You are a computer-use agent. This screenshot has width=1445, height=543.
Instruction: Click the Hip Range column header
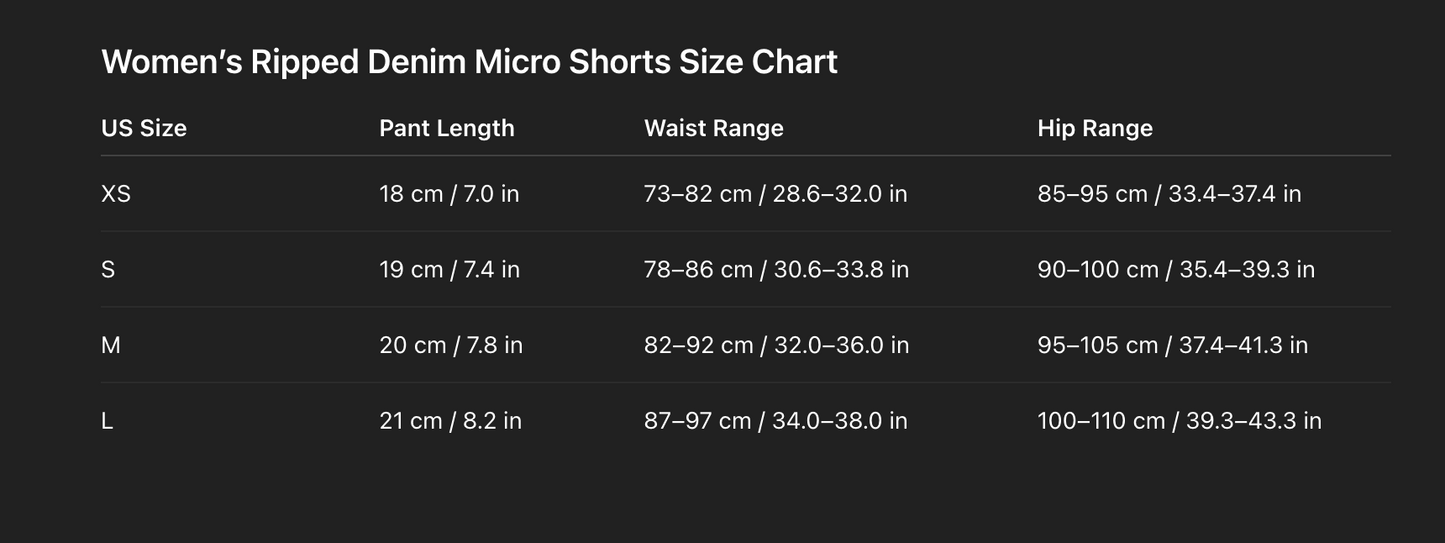1094,128
